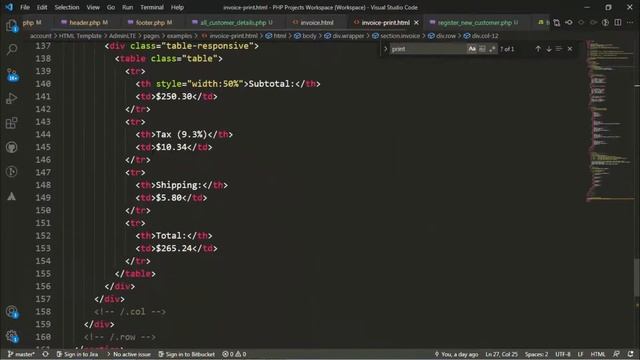Click the 'You, a day ago' blame entry
This screenshot has height=360, width=640.
coord(456,354)
